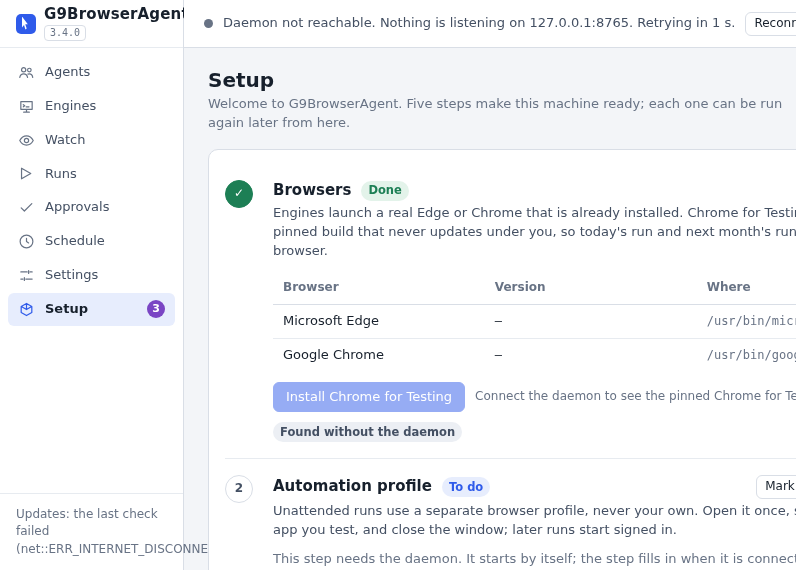796x570 pixels.
Task: Click the Microsoft Edge /usr/bin path cell
Action: coord(751,321)
